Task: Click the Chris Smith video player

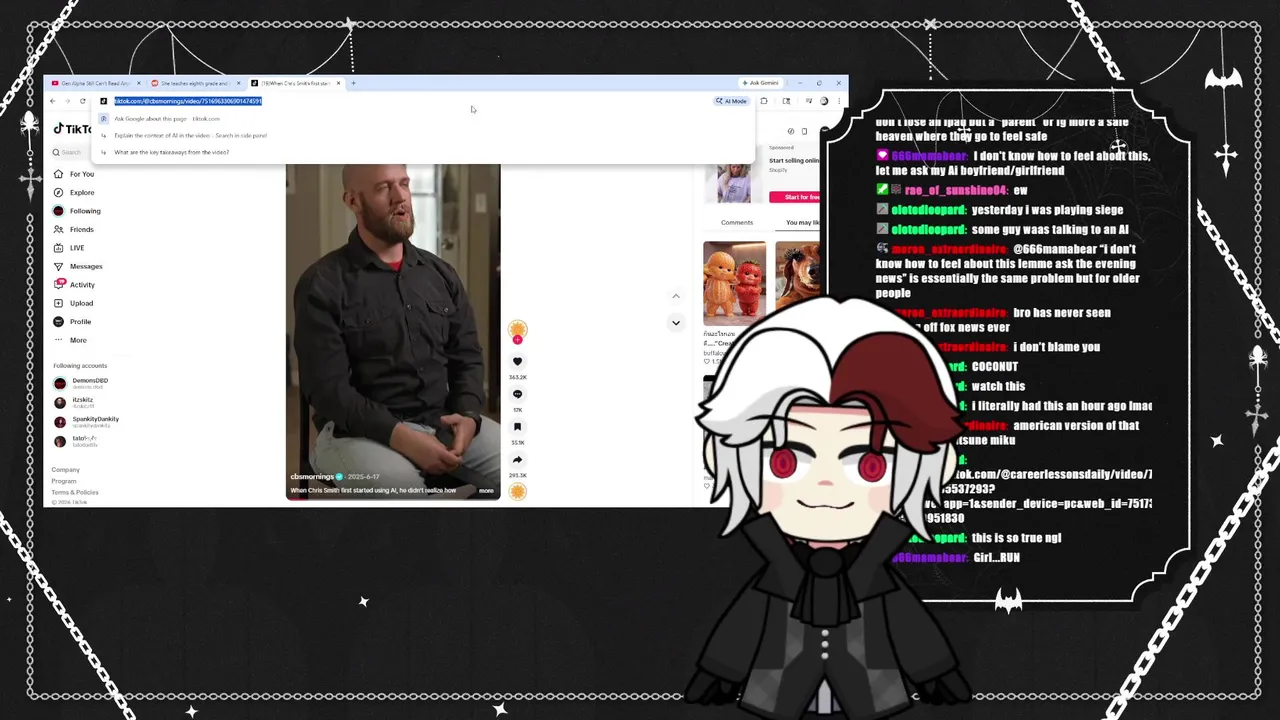Action: point(393,330)
